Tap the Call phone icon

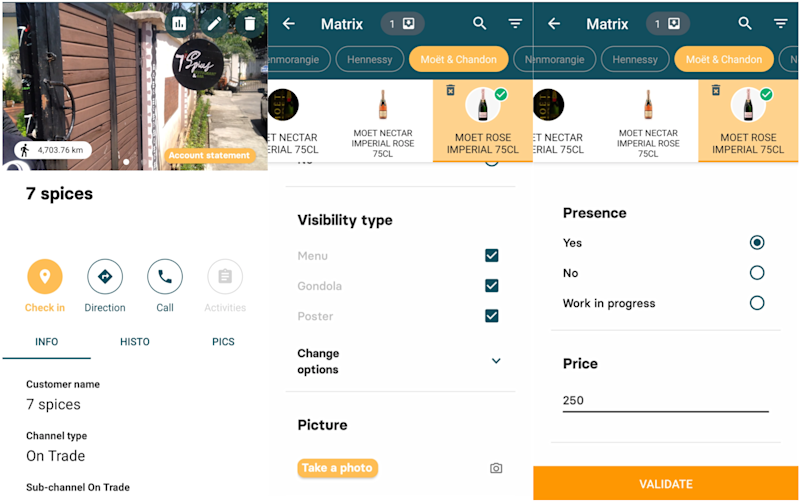[x=165, y=277]
